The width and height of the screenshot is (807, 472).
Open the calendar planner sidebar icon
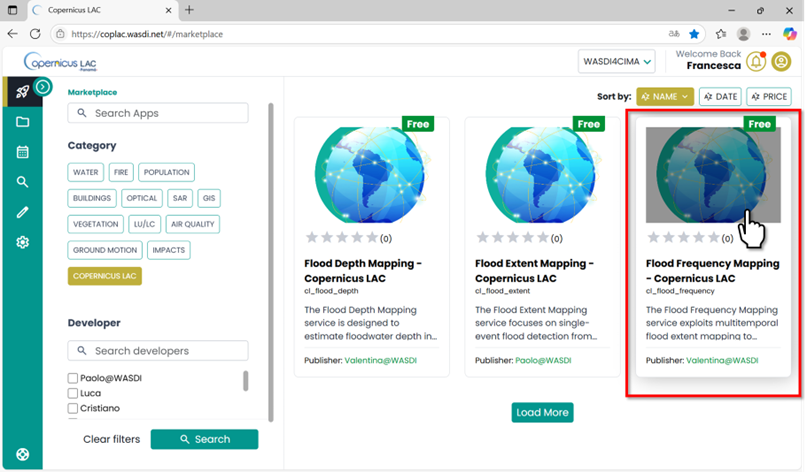(x=22, y=152)
